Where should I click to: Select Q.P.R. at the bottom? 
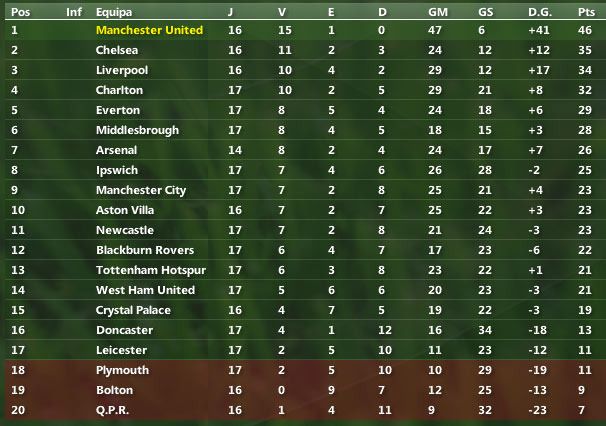point(112,410)
